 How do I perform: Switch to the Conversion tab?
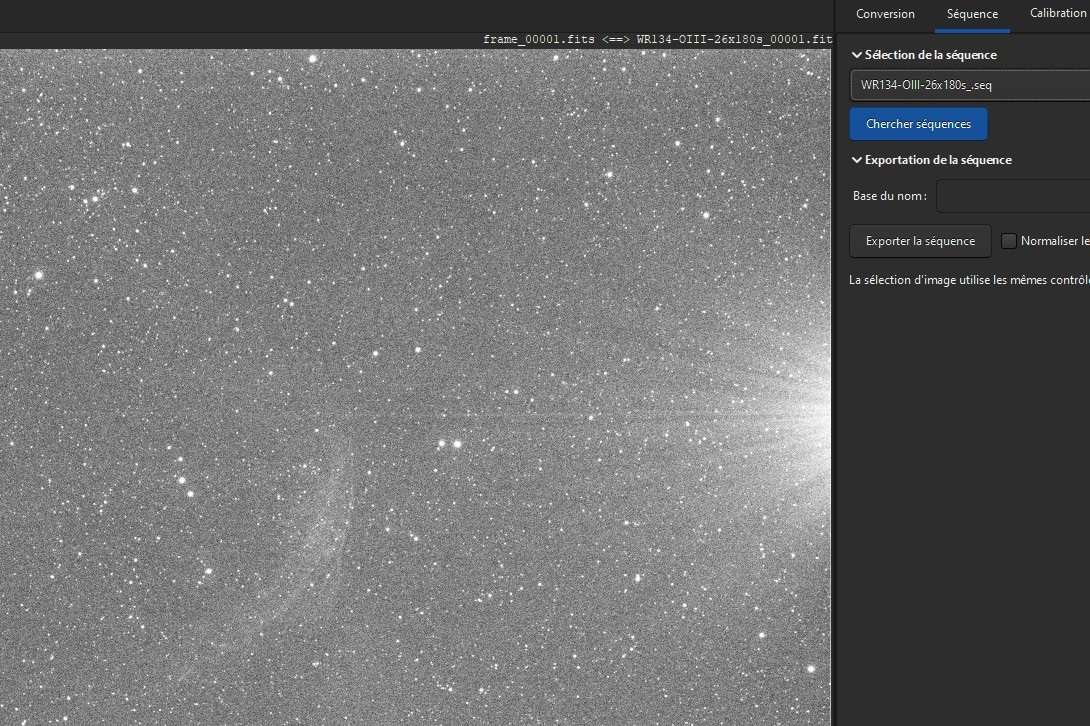(885, 14)
